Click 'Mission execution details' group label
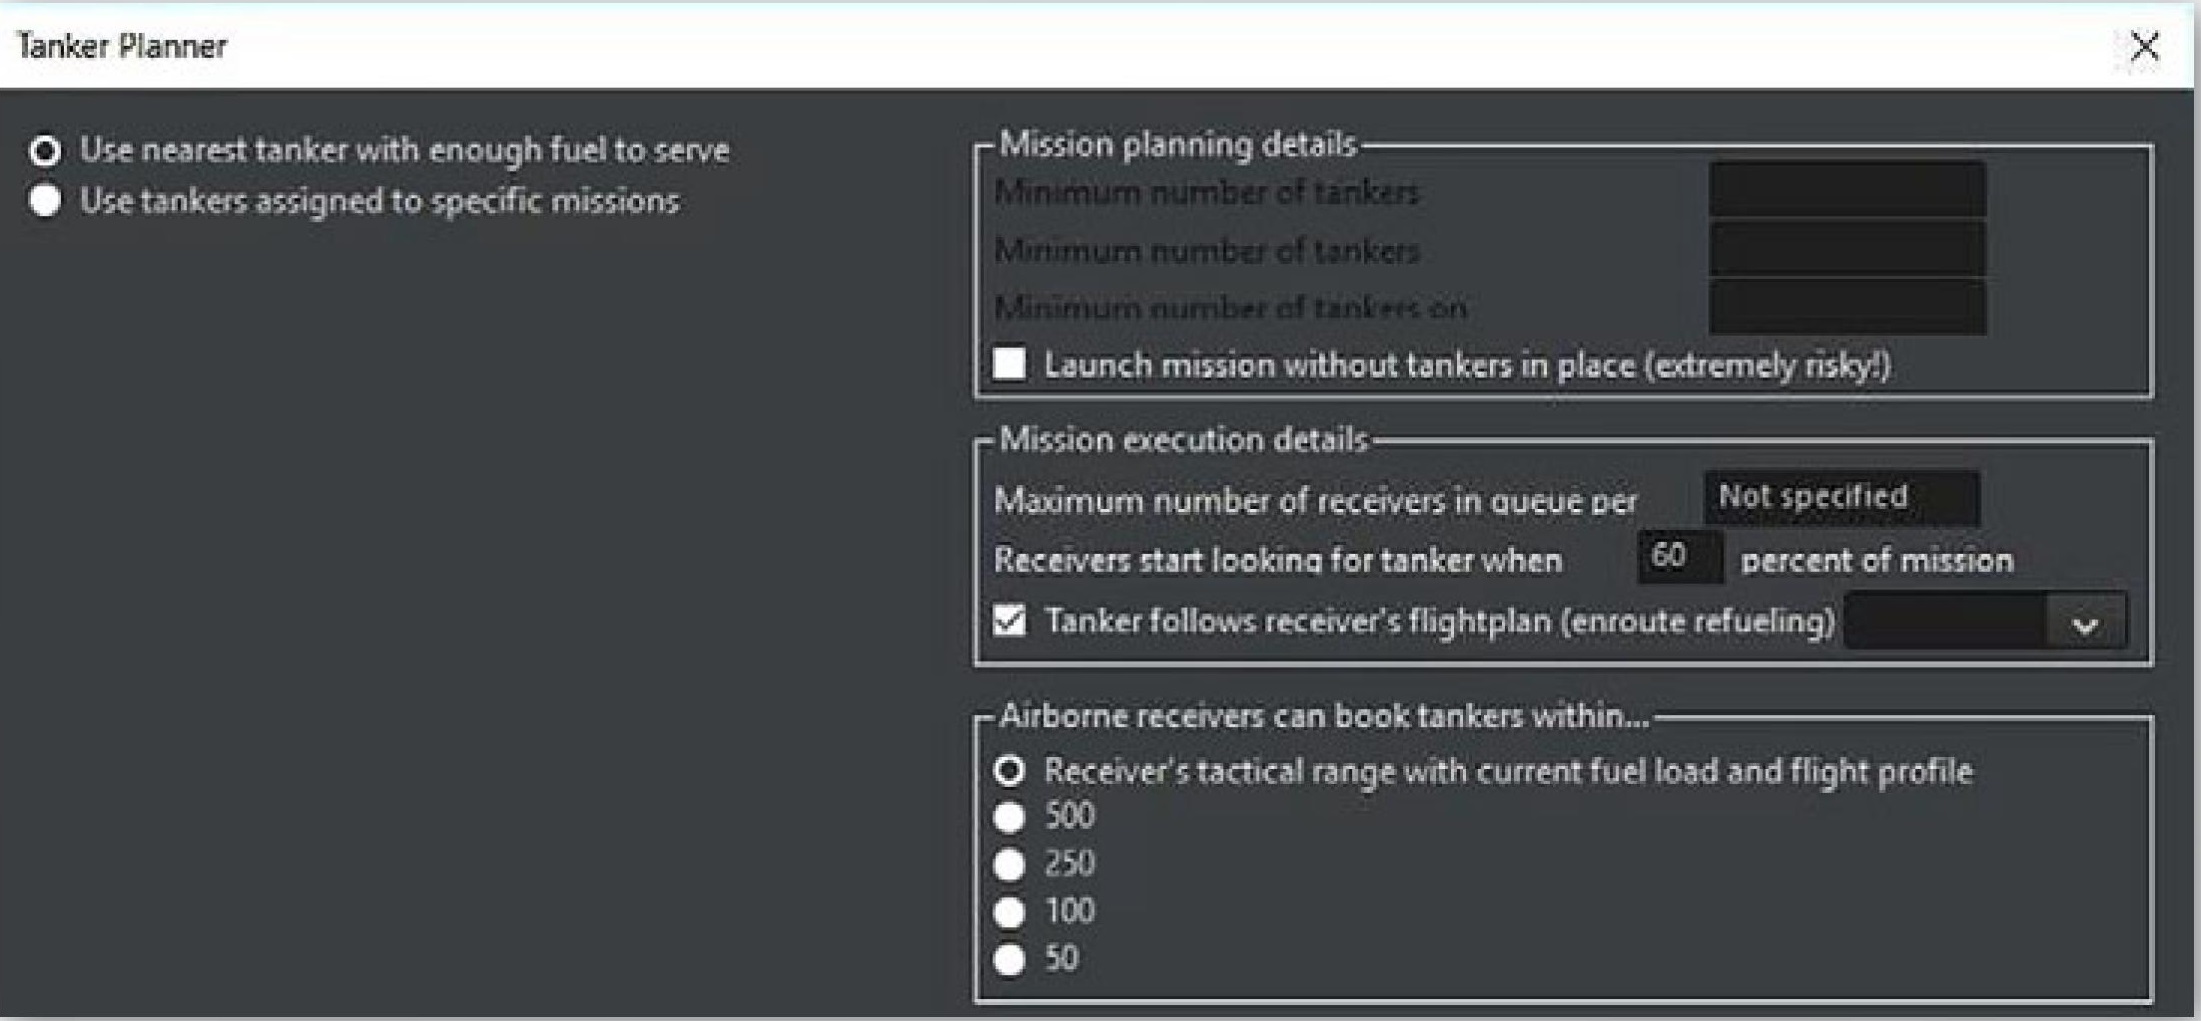This screenshot has height=1021, width=2201. tap(1183, 440)
